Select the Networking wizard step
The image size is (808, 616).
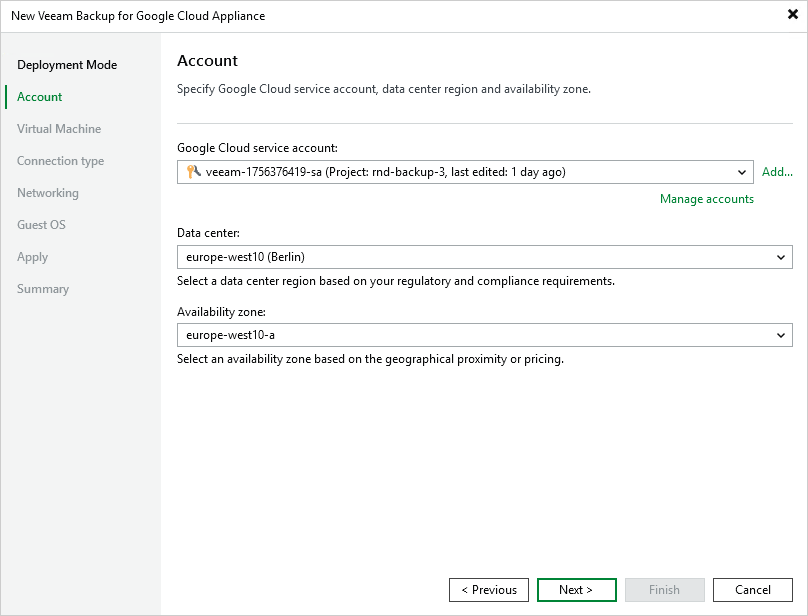[48, 193]
